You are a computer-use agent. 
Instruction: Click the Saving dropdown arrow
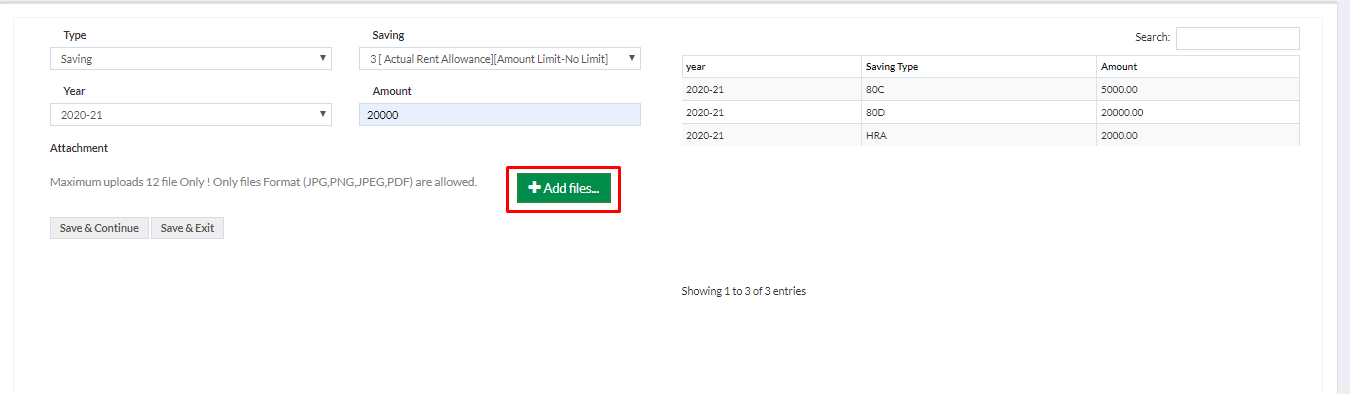pos(632,58)
